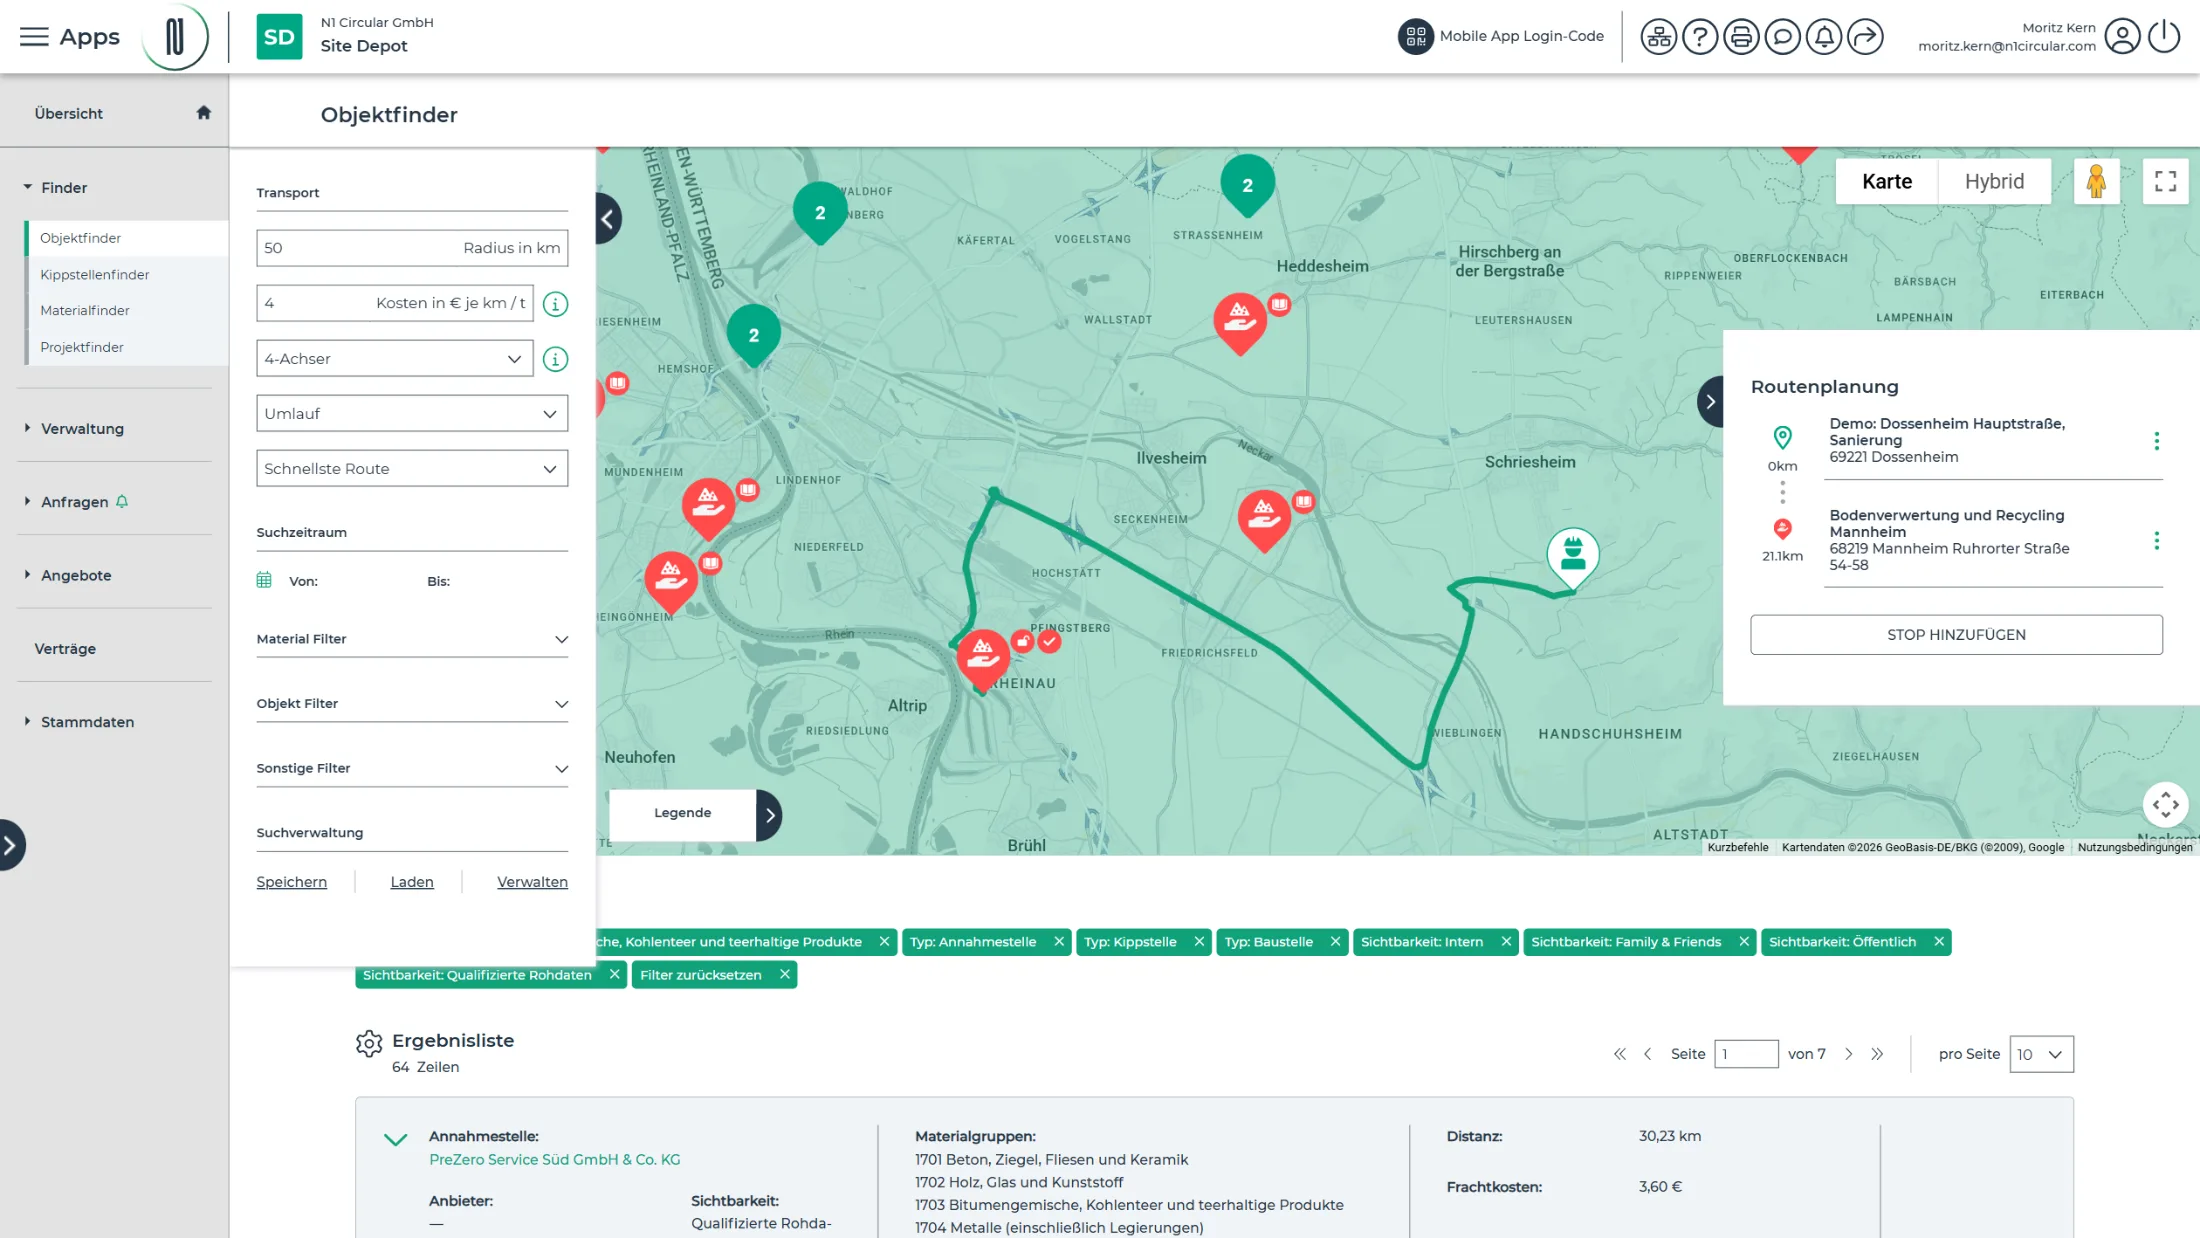Image resolution: width=2200 pixels, height=1238 pixels.
Task: Open the chat messages icon
Action: [1782, 37]
